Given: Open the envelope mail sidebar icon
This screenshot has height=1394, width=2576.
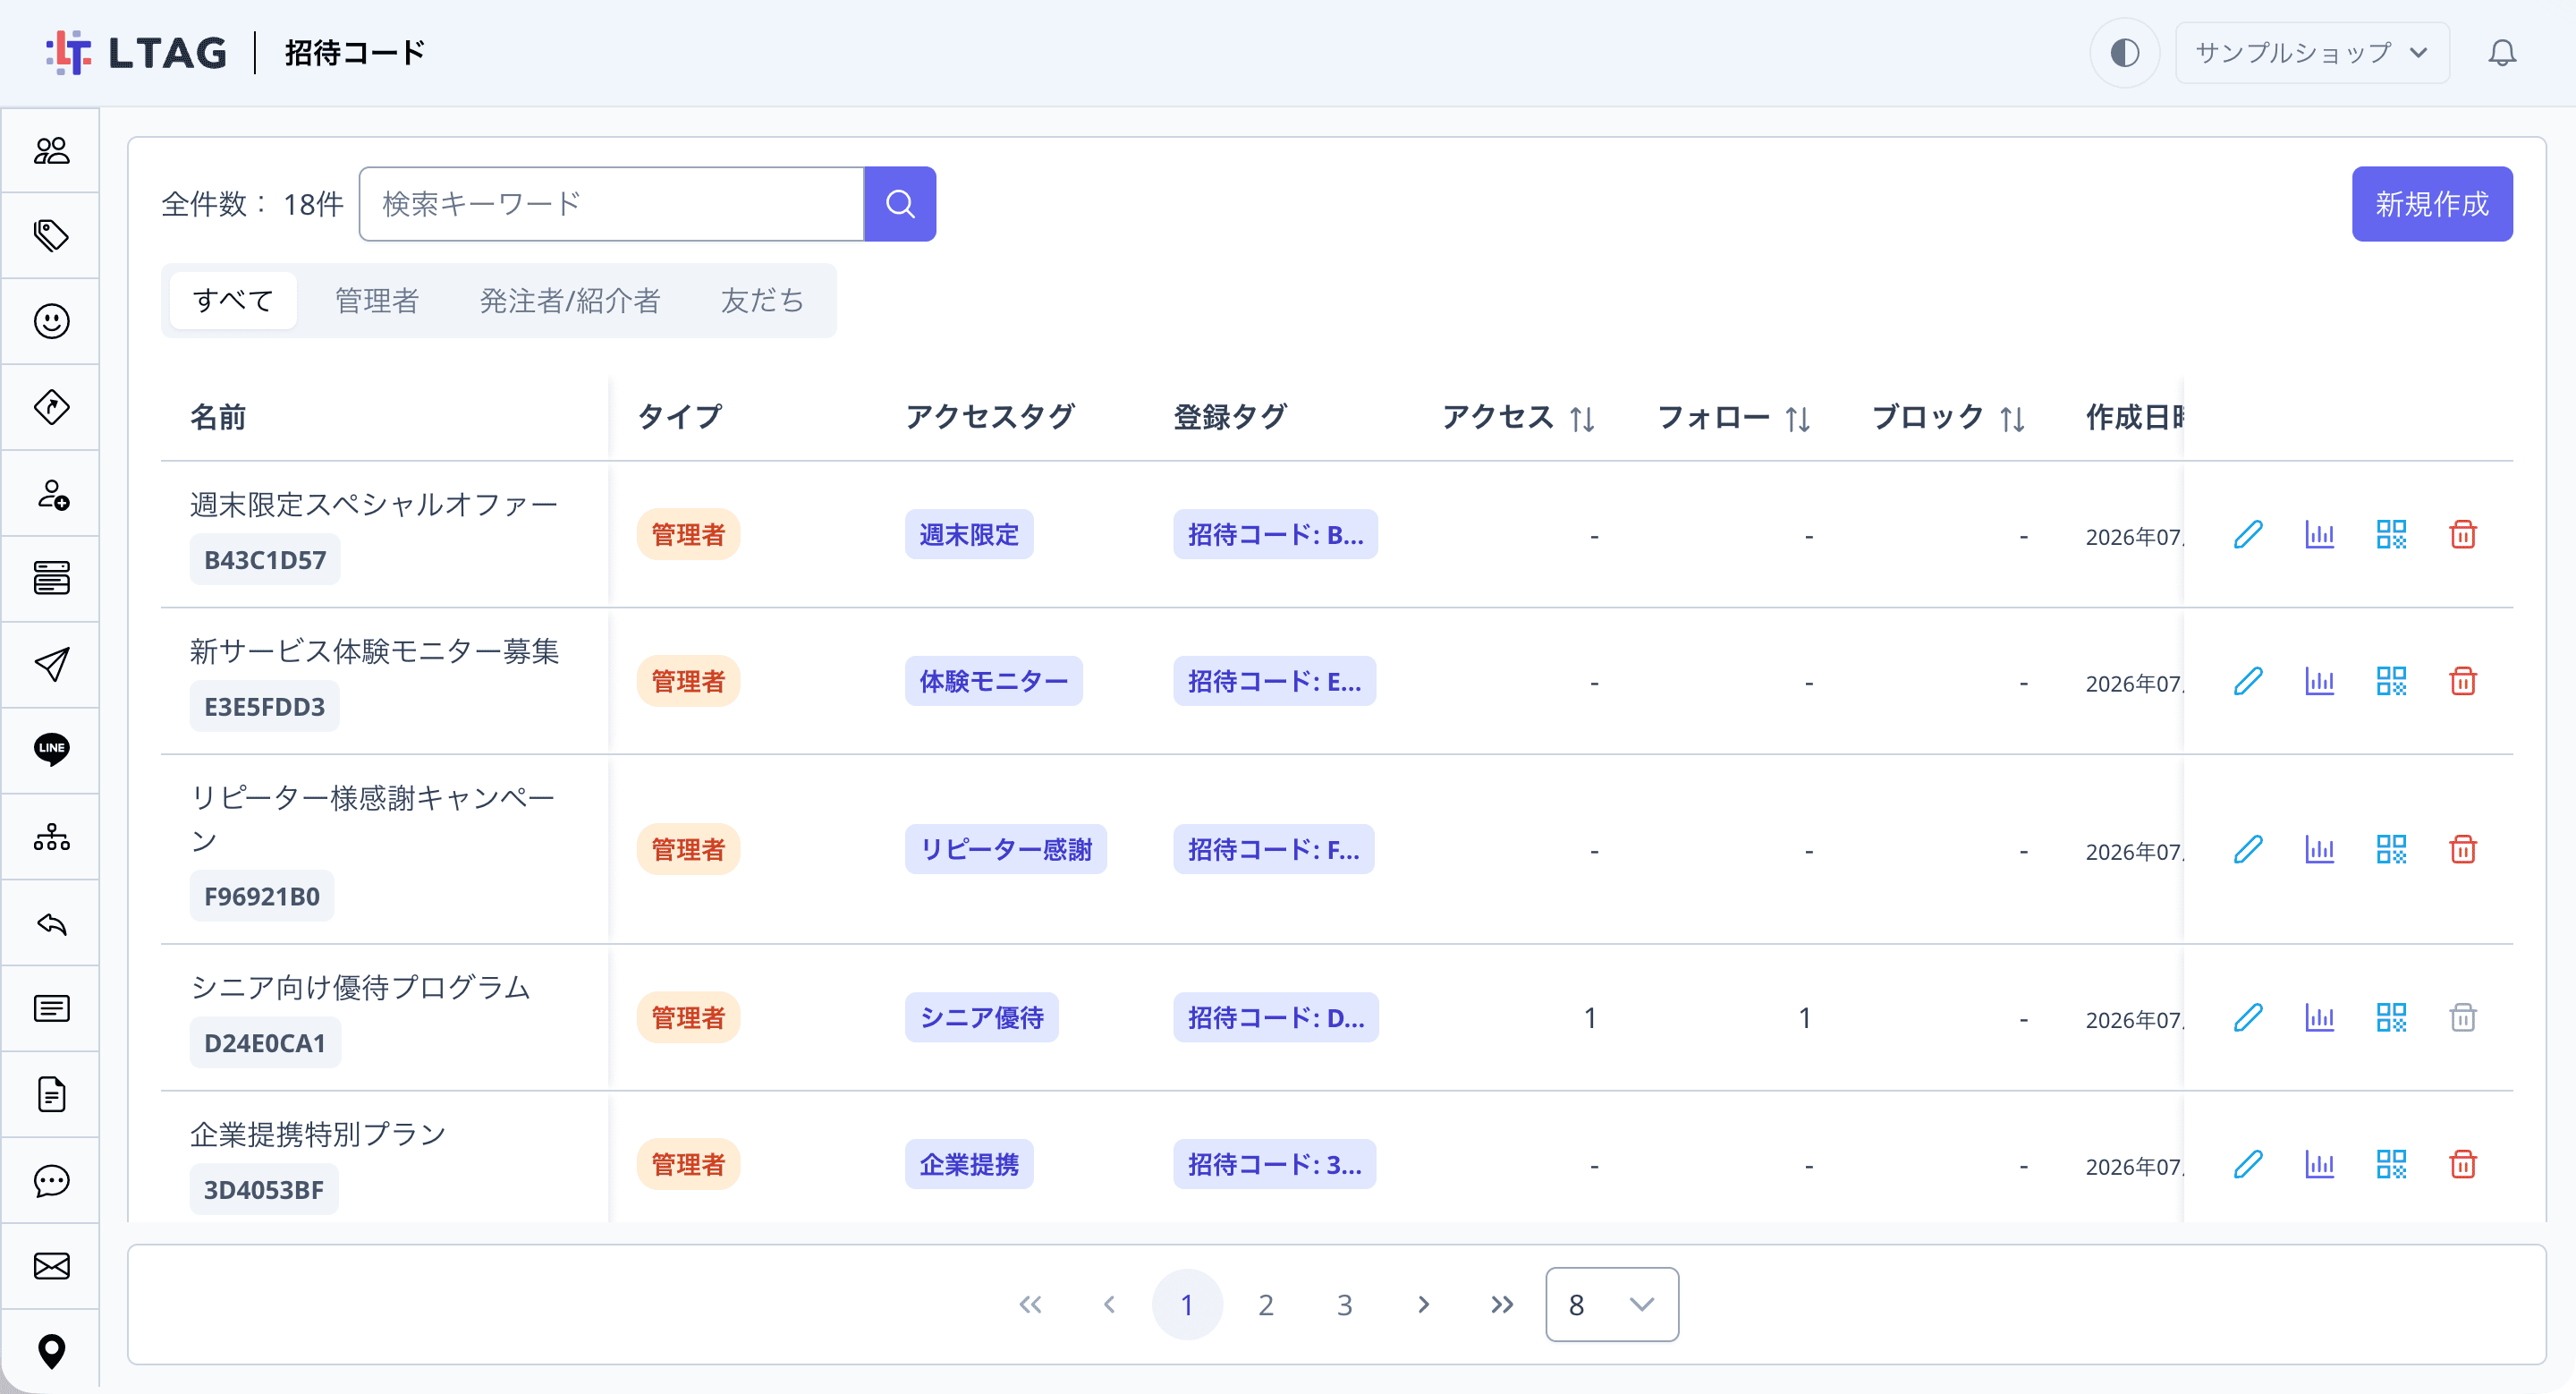Looking at the screenshot, I should (x=51, y=1266).
